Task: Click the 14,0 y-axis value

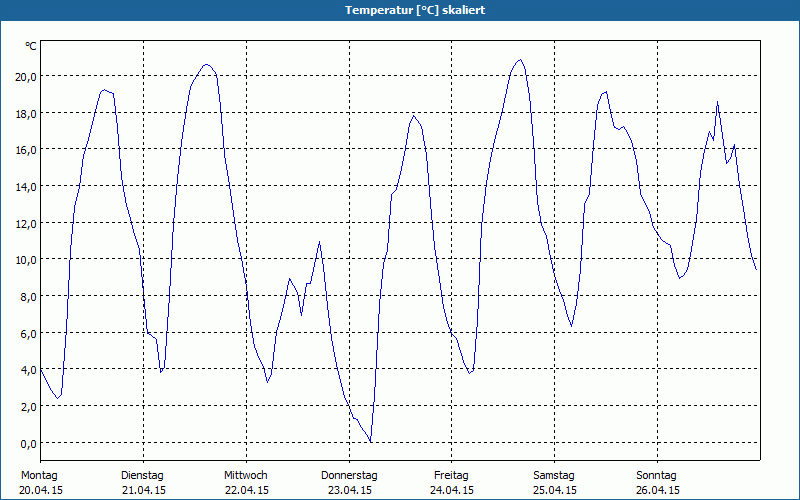Action: click(x=28, y=187)
